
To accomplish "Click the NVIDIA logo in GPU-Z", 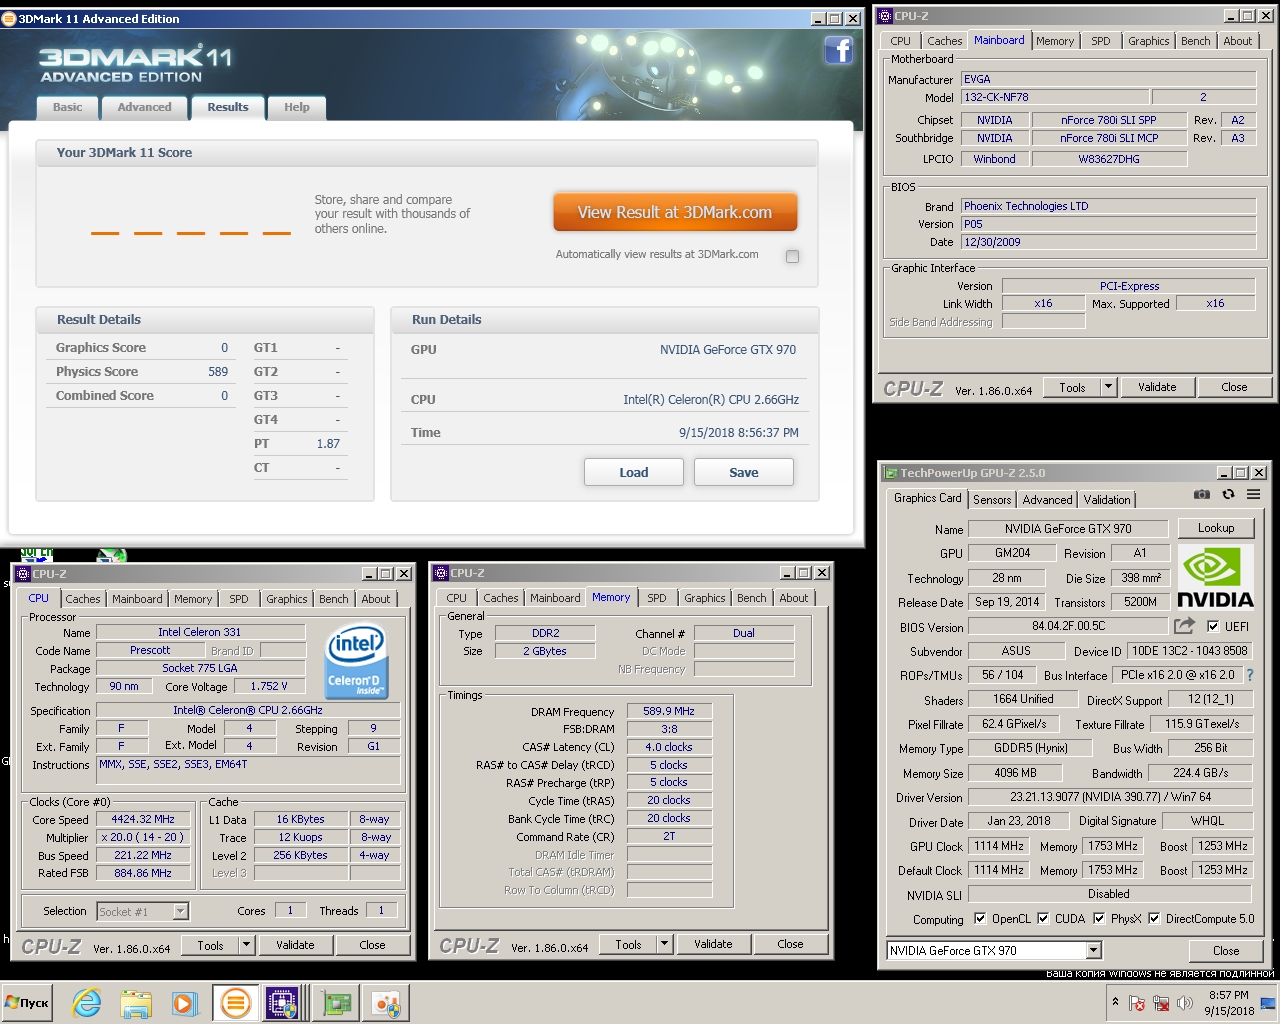I will tap(1214, 578).
